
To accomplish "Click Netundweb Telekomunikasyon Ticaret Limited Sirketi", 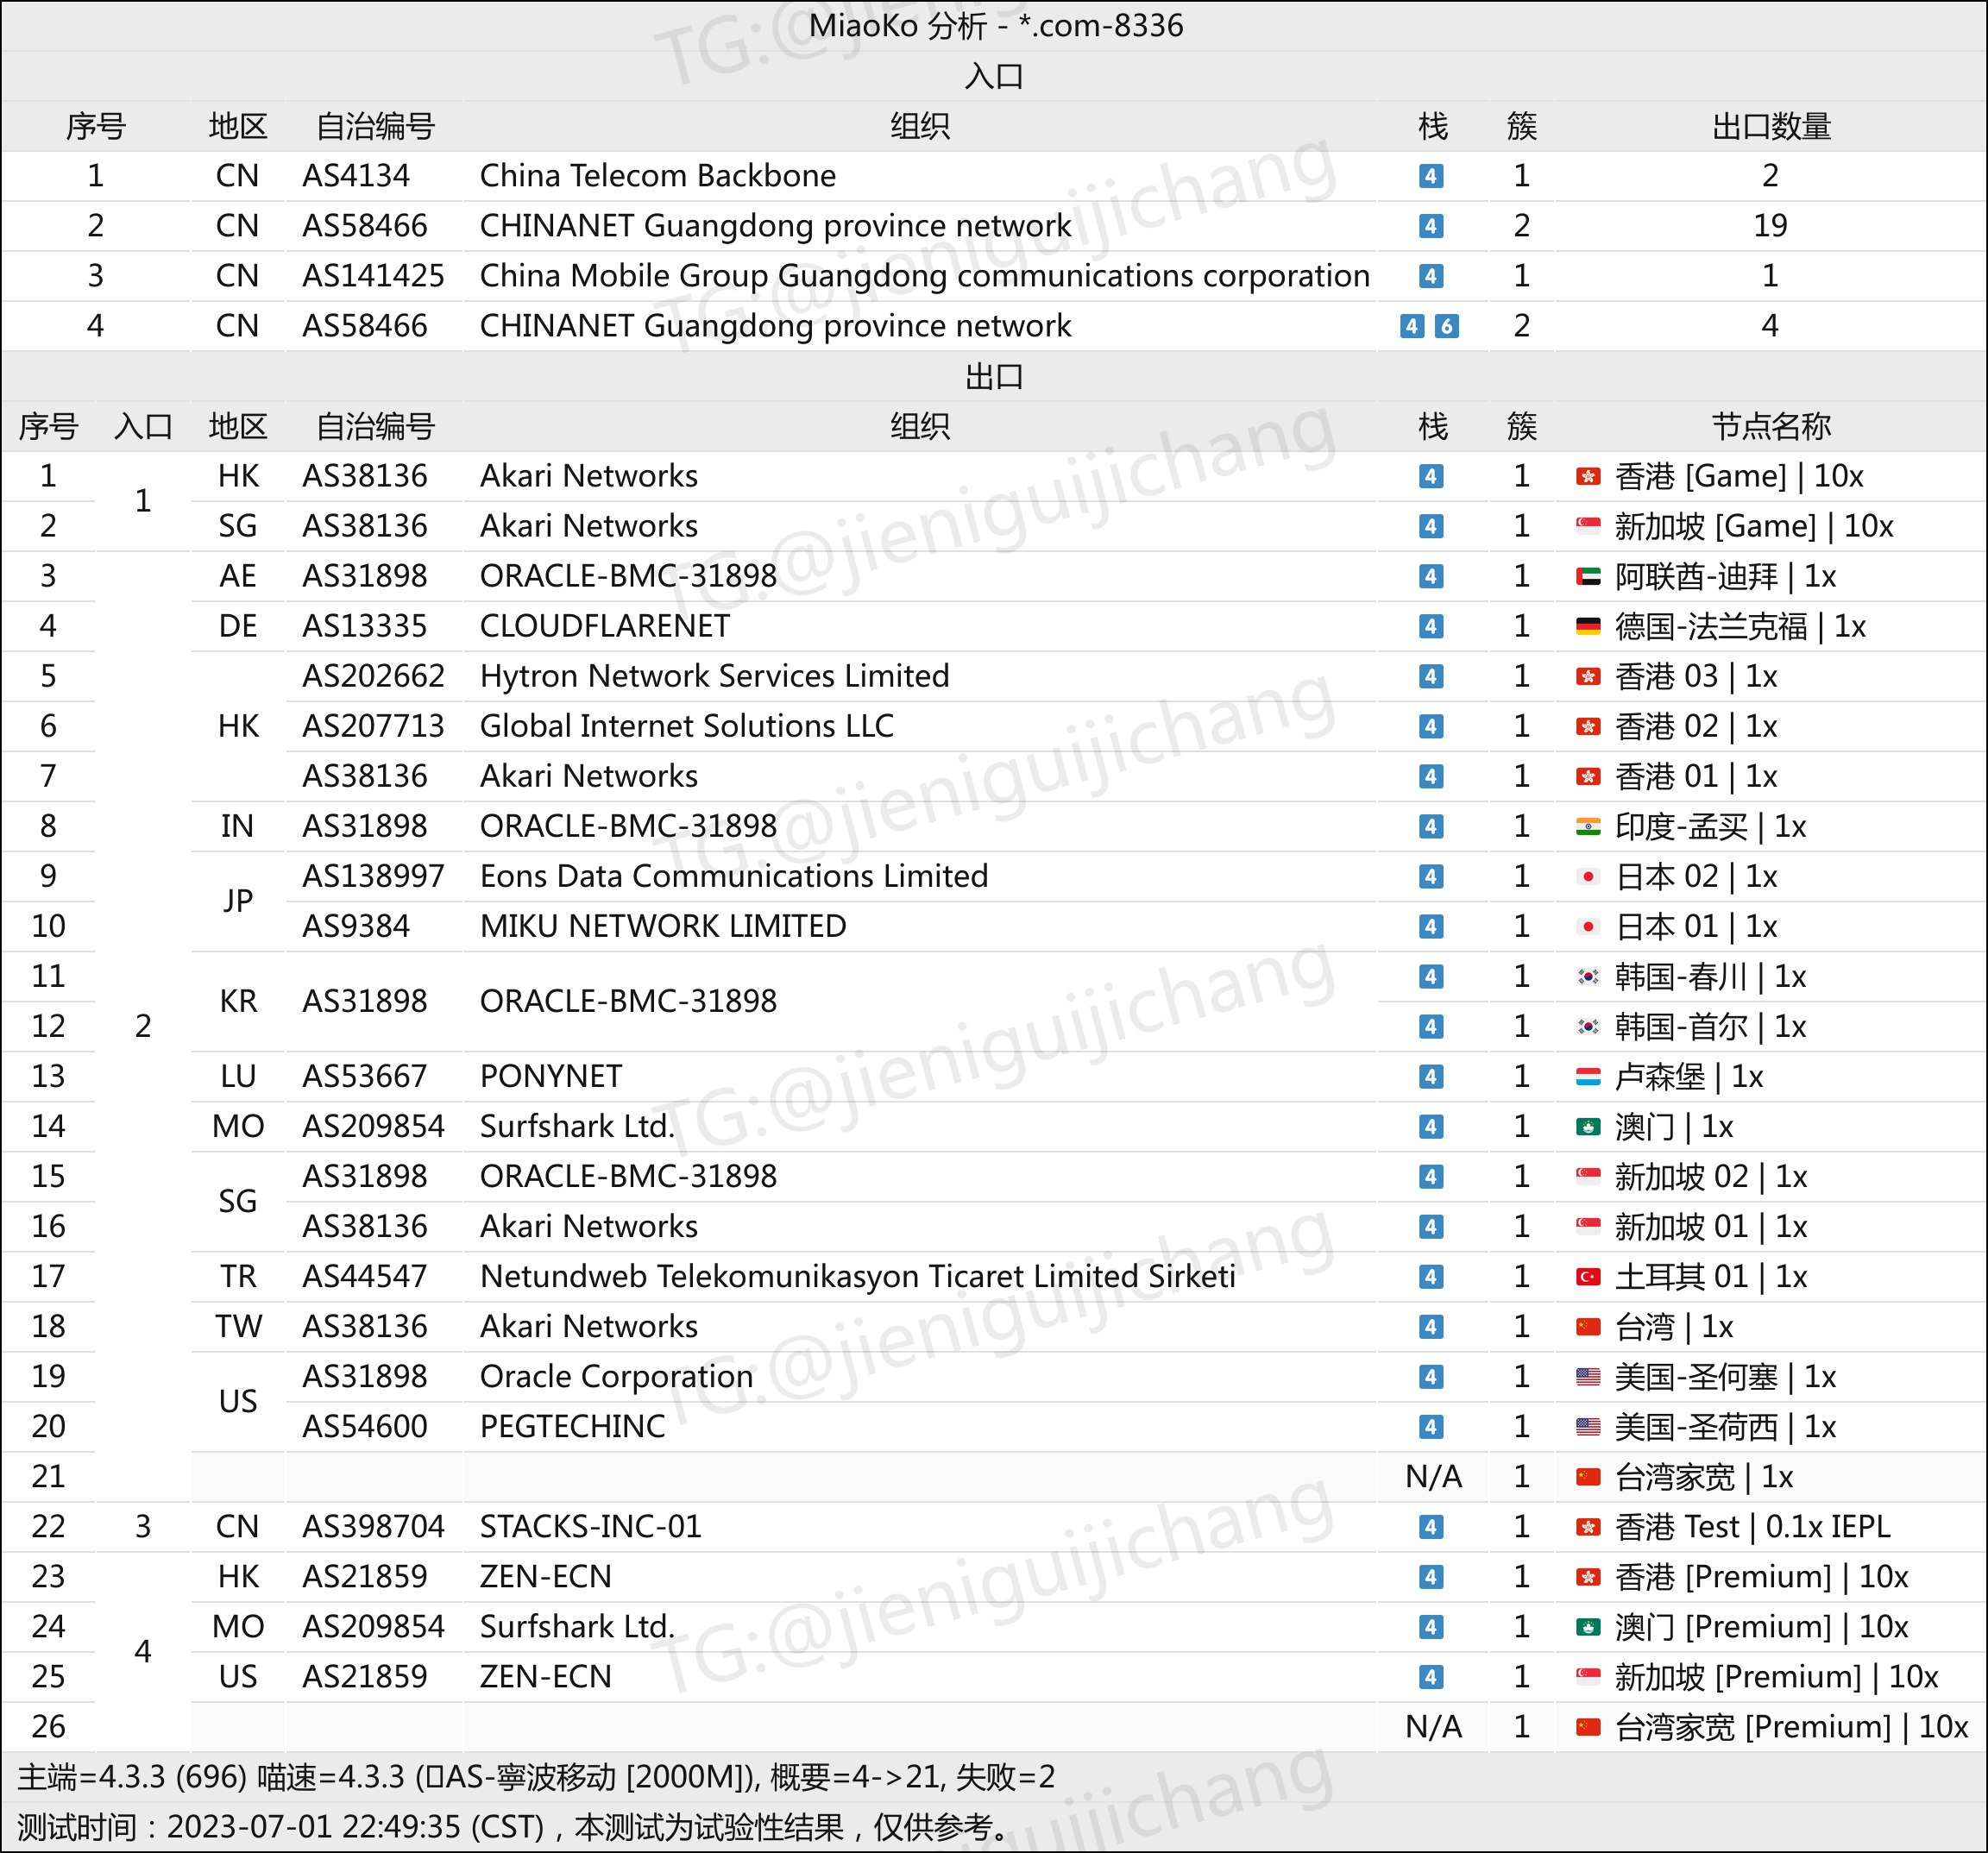I will 857,1276.
